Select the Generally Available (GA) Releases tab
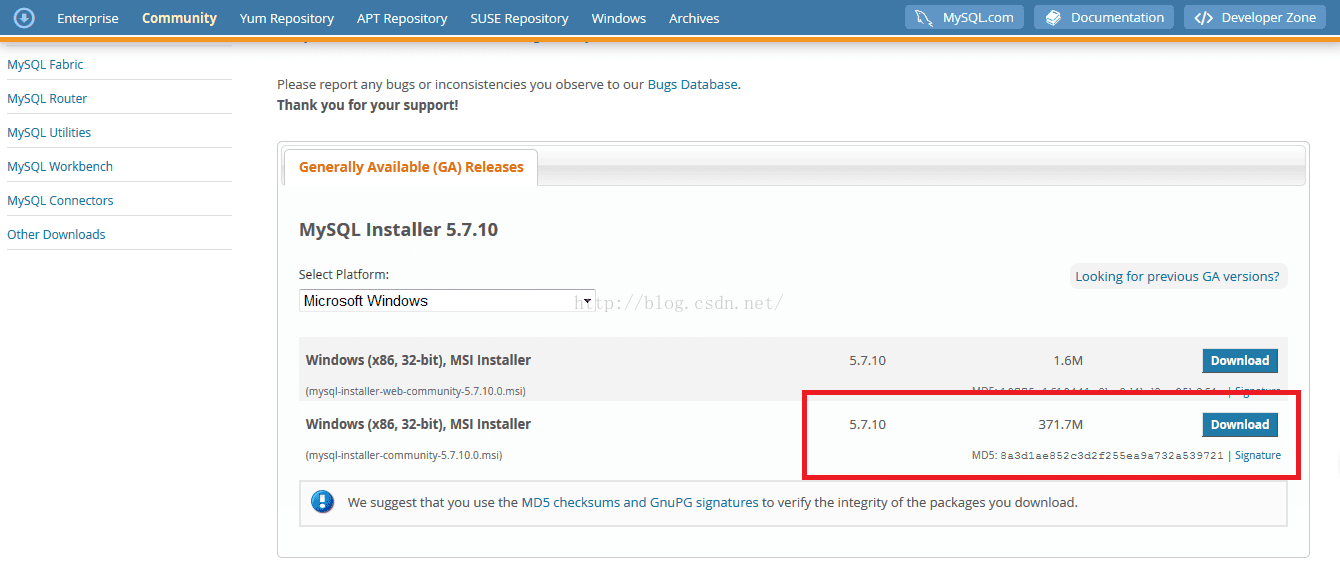Screen dimensions: 1340x585 coord(410,167)
